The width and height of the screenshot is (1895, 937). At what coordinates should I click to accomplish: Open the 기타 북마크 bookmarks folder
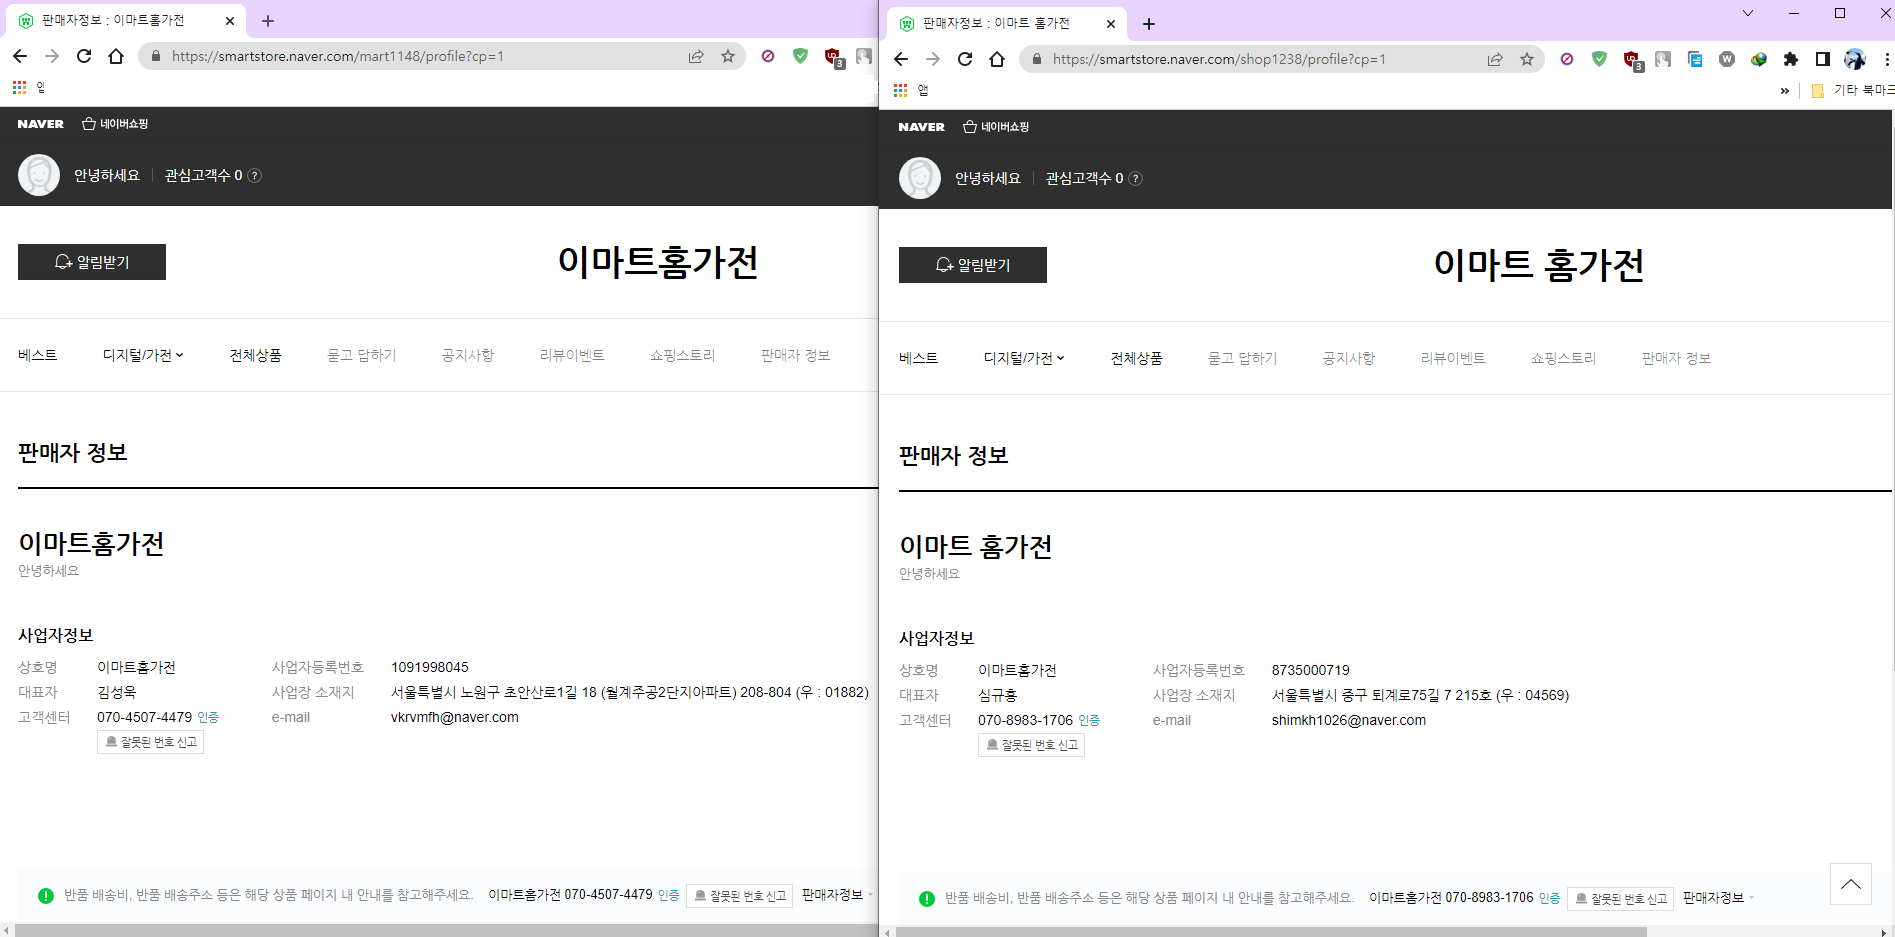tap(1853, 91)
